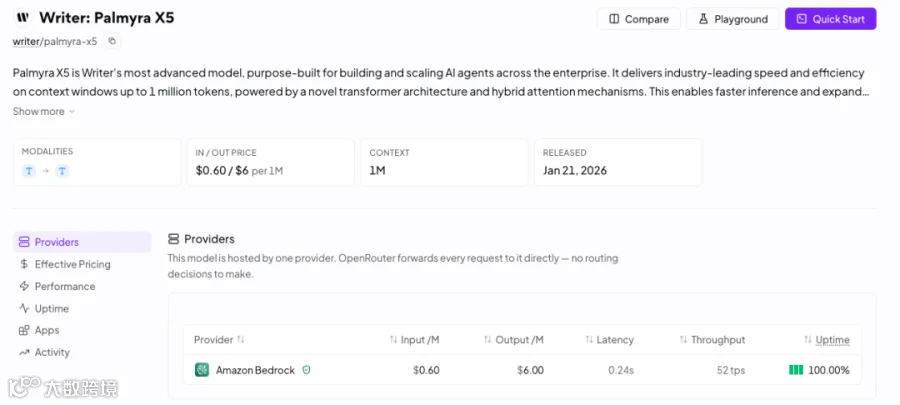Viewport: 900px width, 405px height.
Task: Click the Apps grid icon in sidebar
Action: 24,330
